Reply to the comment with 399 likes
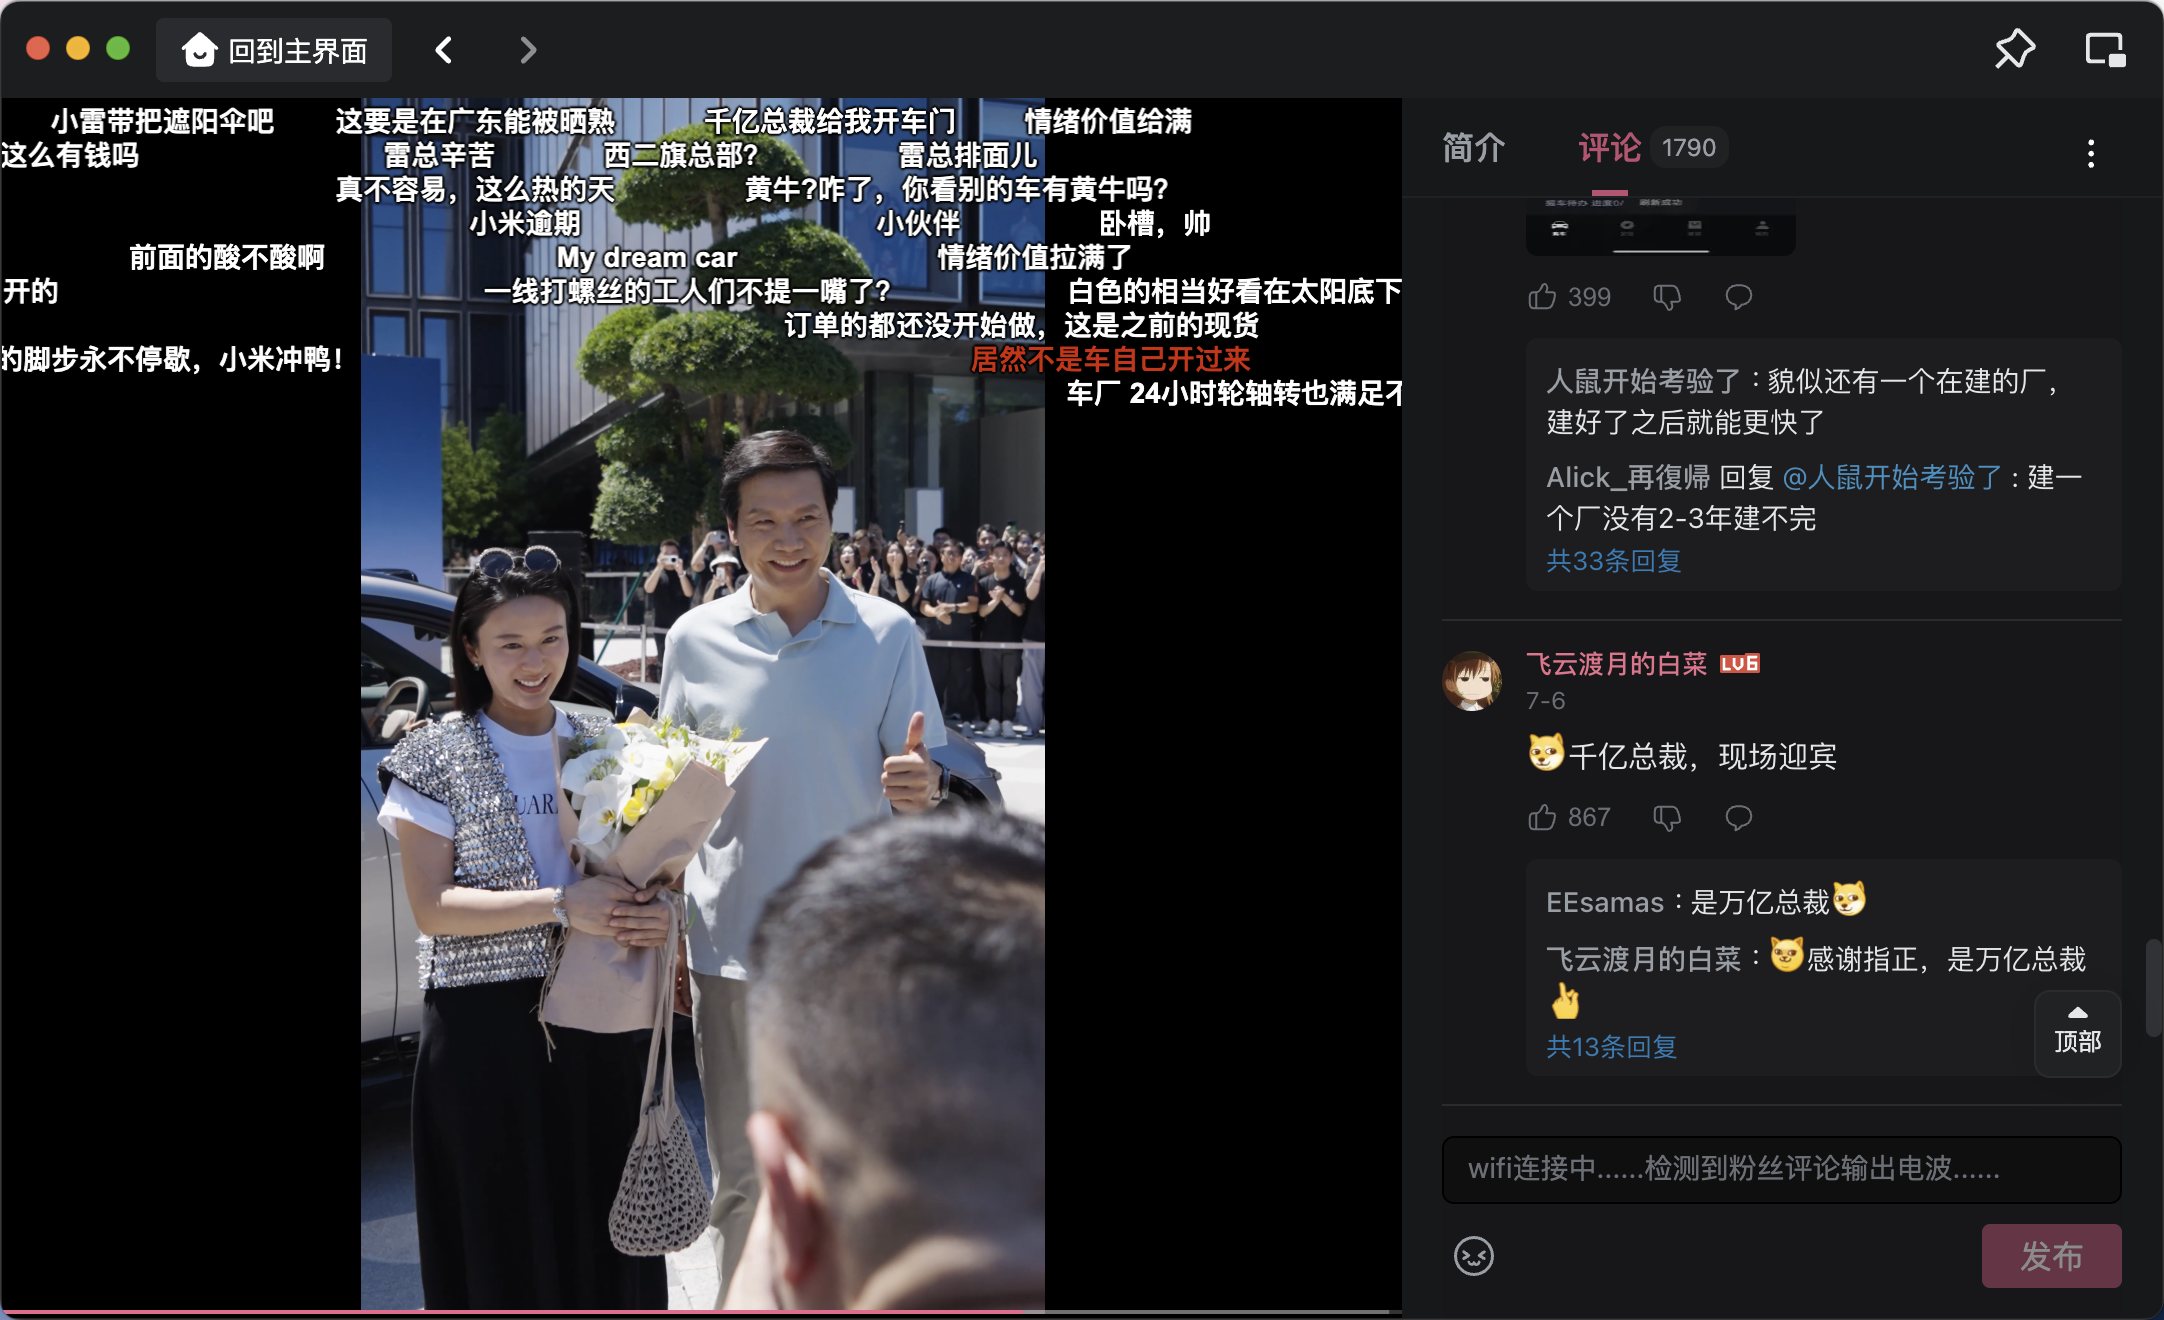 (1739, 297)
